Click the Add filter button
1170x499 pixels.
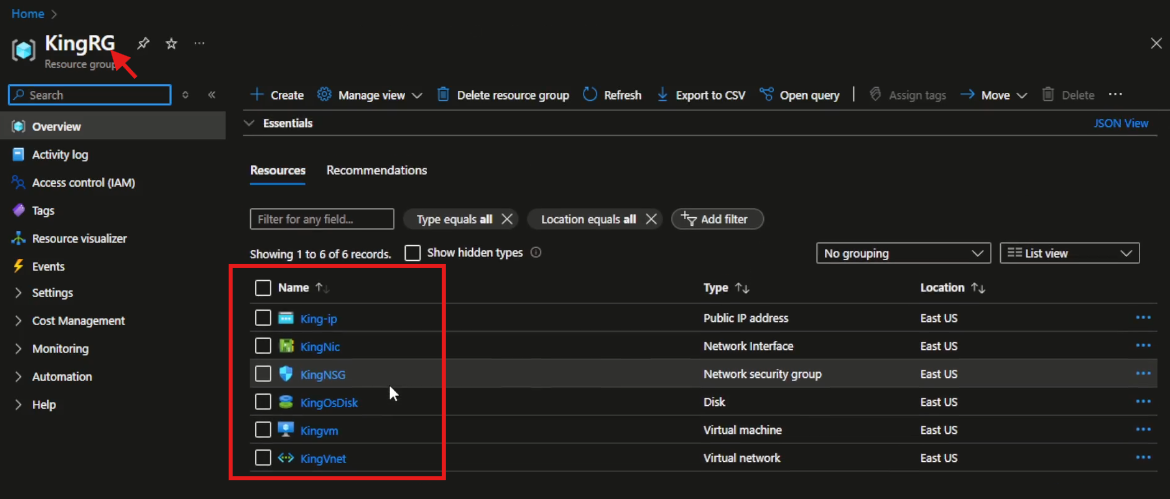(x=717, y=219)
